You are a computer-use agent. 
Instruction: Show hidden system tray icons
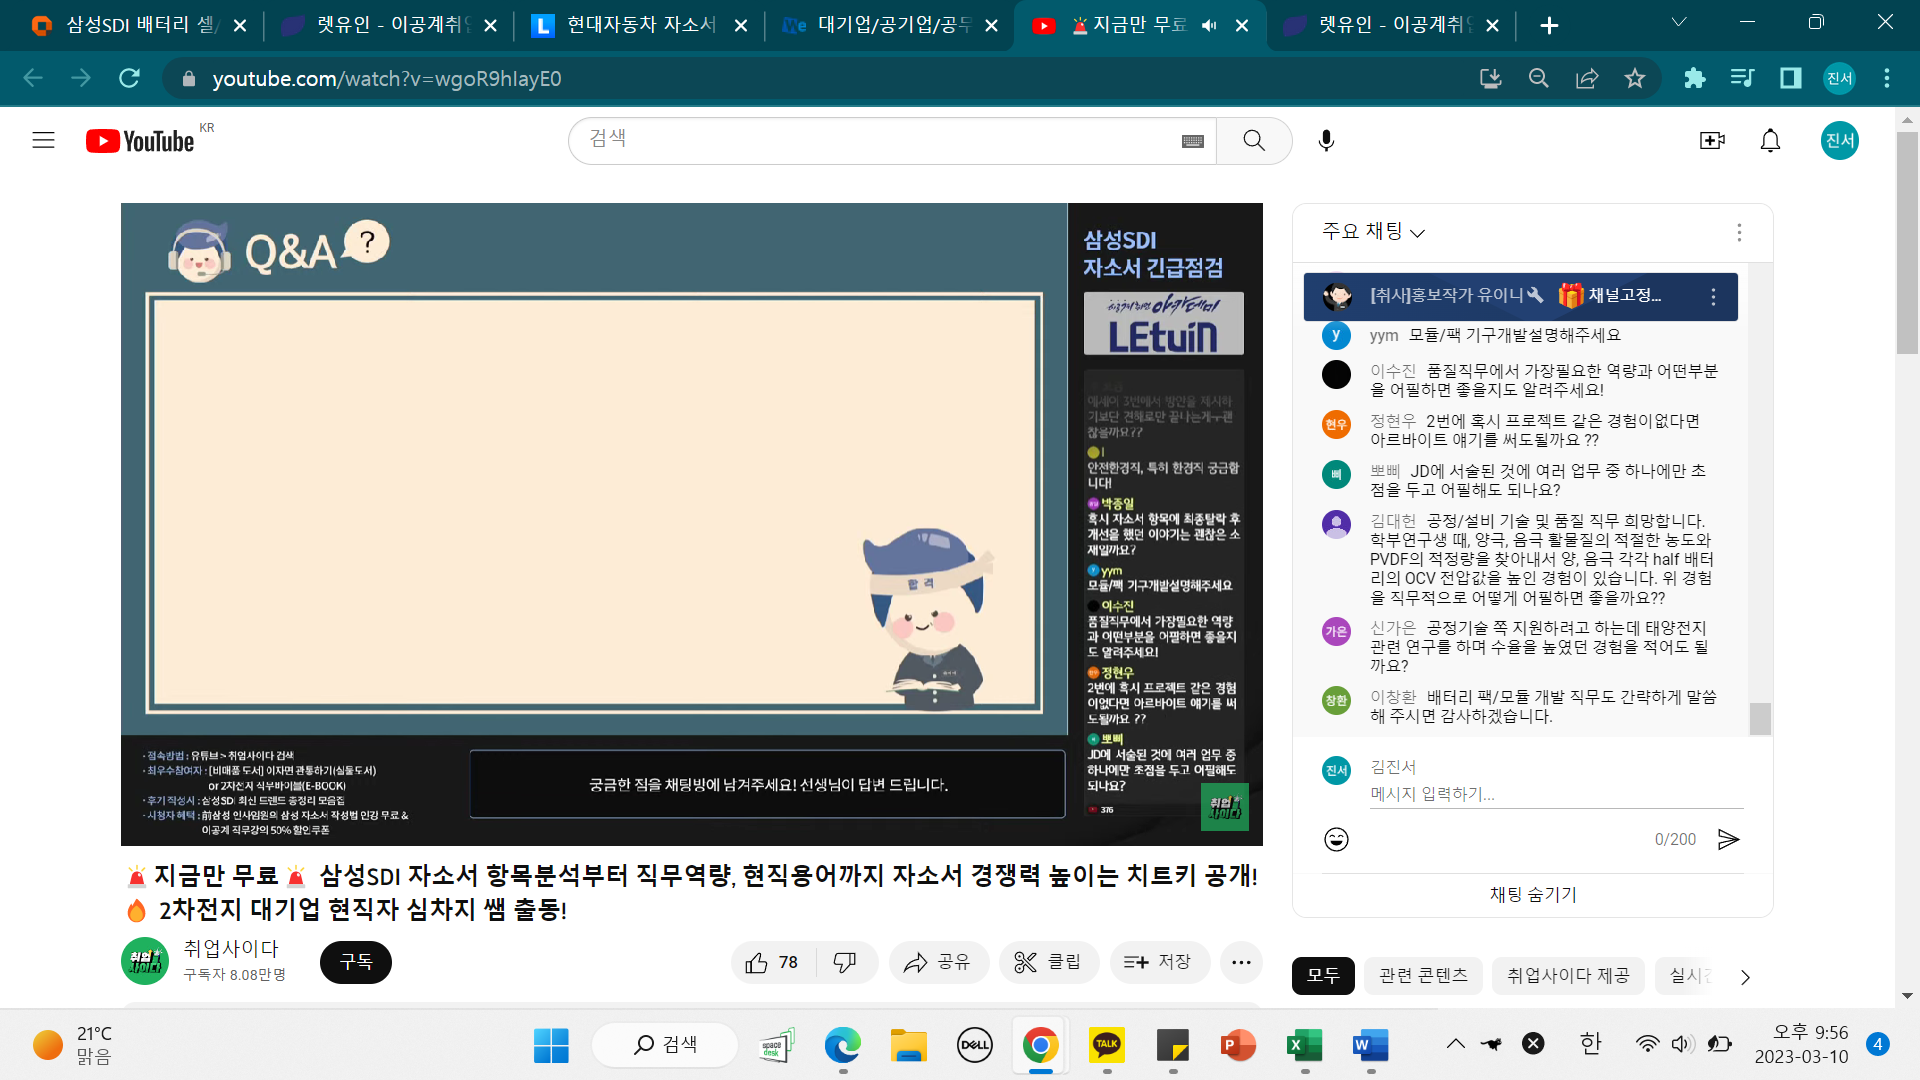pos(1456,1044)
